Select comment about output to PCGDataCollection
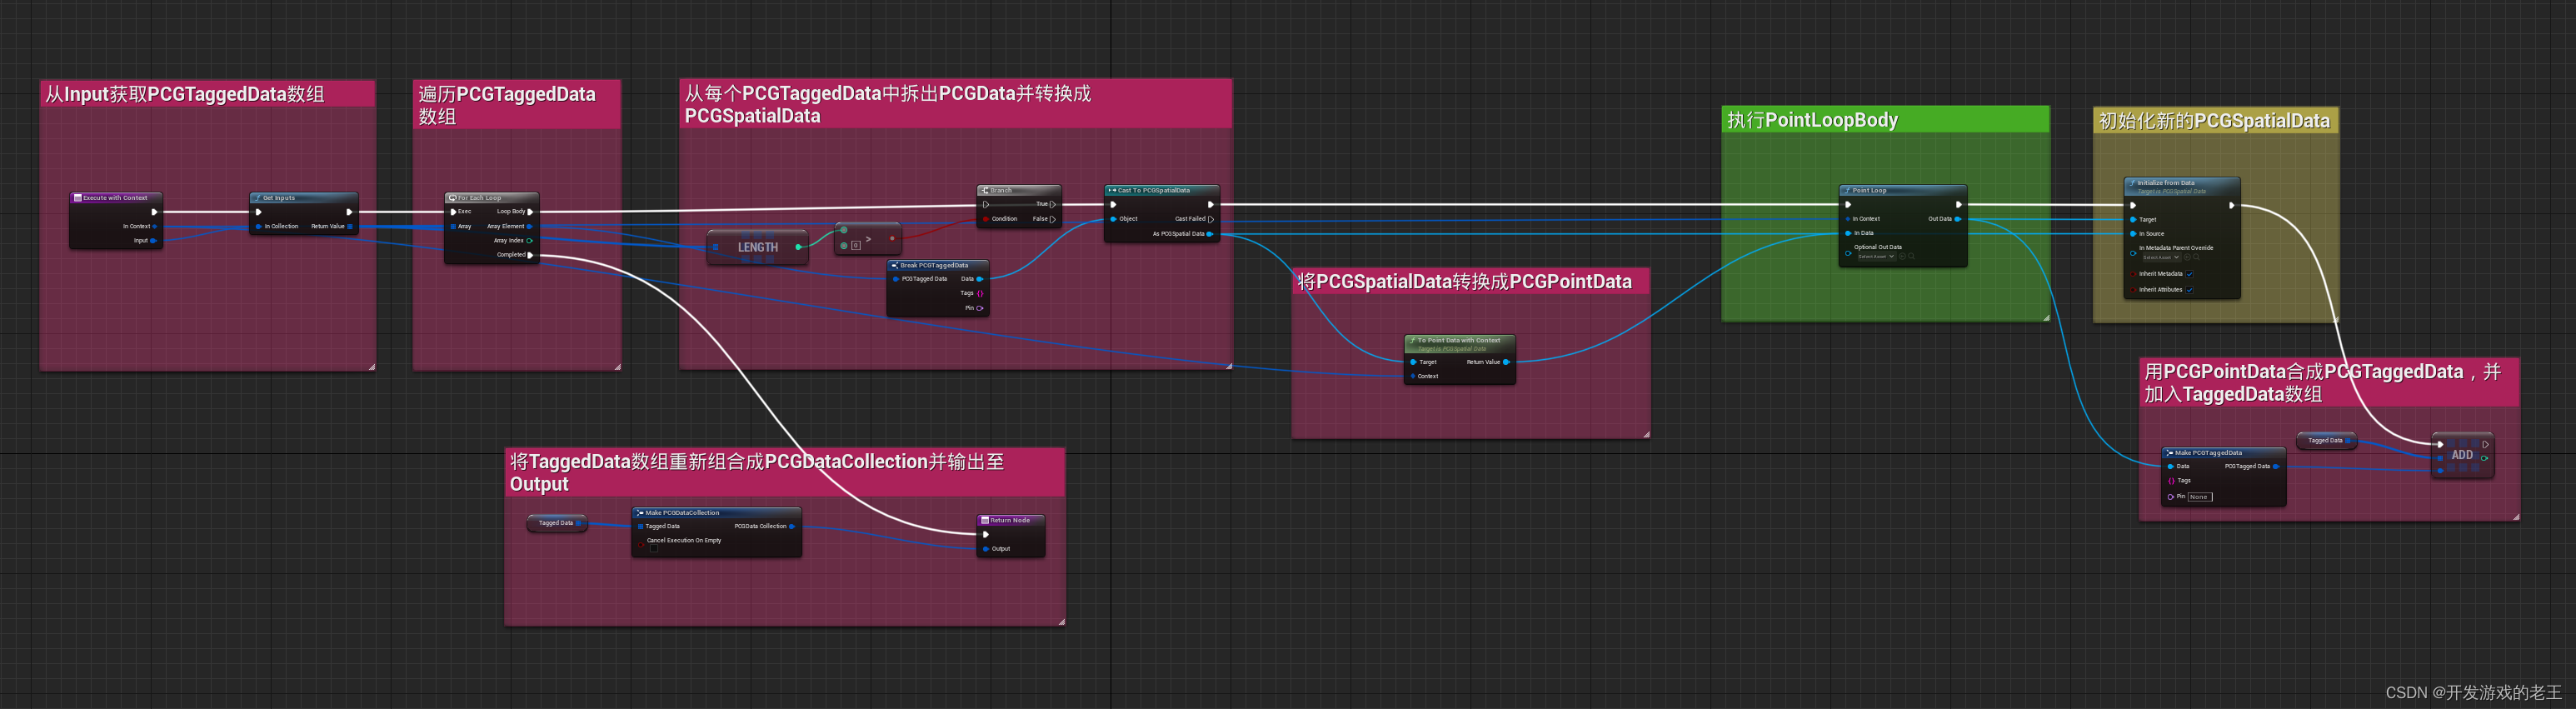Screen dimensions: 2576x709 (785, 472)
